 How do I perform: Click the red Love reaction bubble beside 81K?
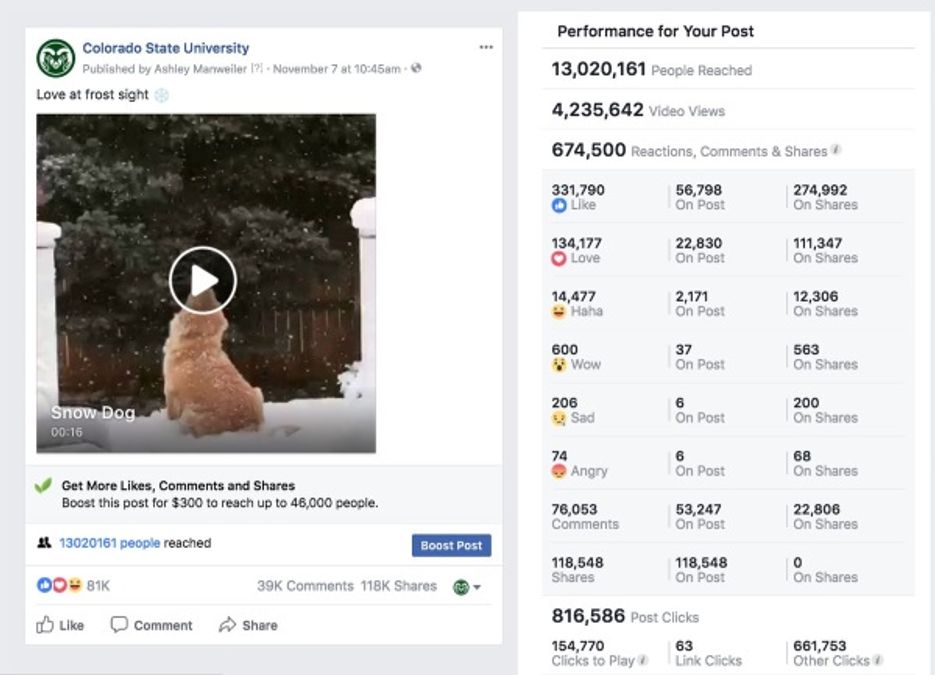tap(59, 585)
